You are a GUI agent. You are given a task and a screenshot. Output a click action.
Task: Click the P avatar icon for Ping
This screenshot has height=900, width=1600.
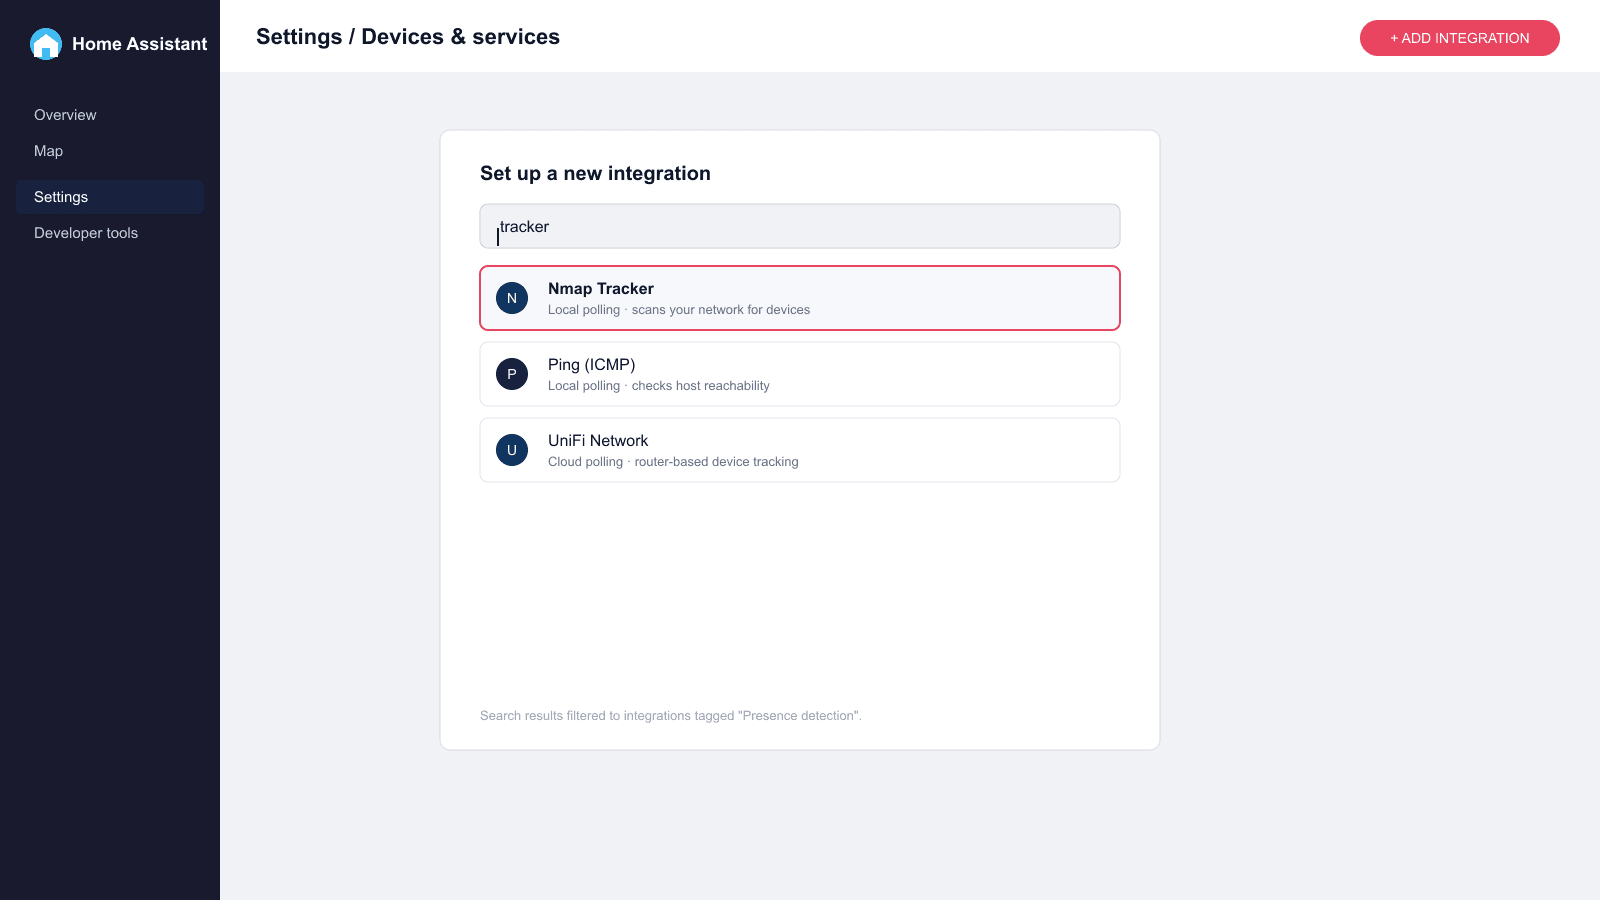(x=512, y=374)
